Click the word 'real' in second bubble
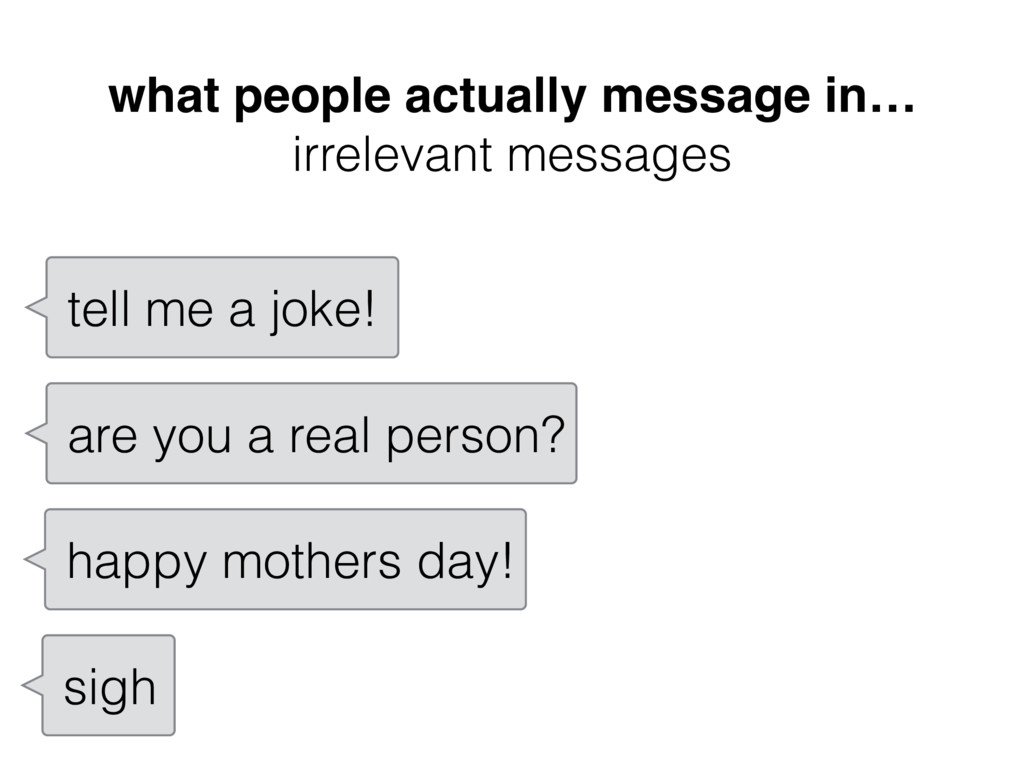 [330, 435]
